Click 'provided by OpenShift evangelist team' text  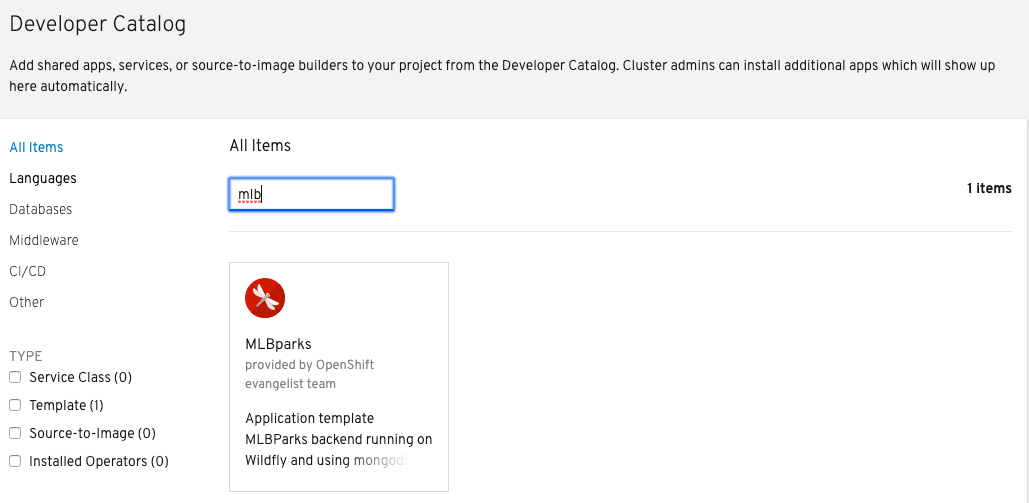(x=310, y=374)
